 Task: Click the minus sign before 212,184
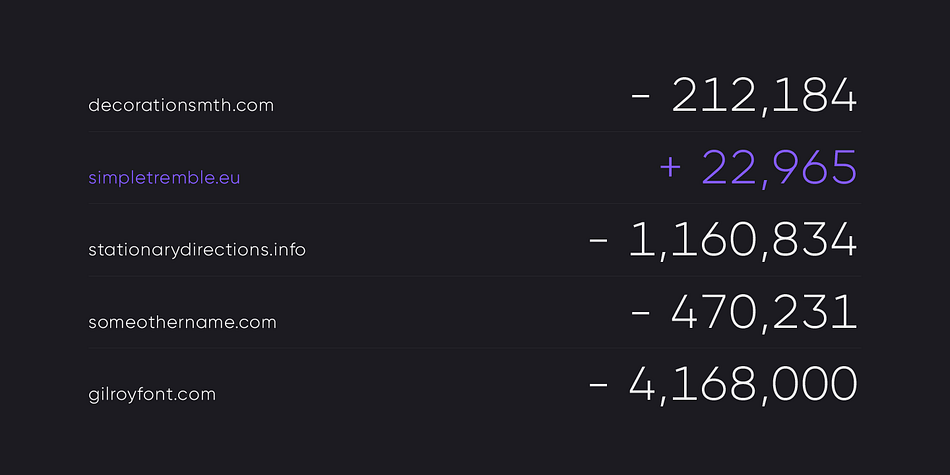tap(640, 96)
